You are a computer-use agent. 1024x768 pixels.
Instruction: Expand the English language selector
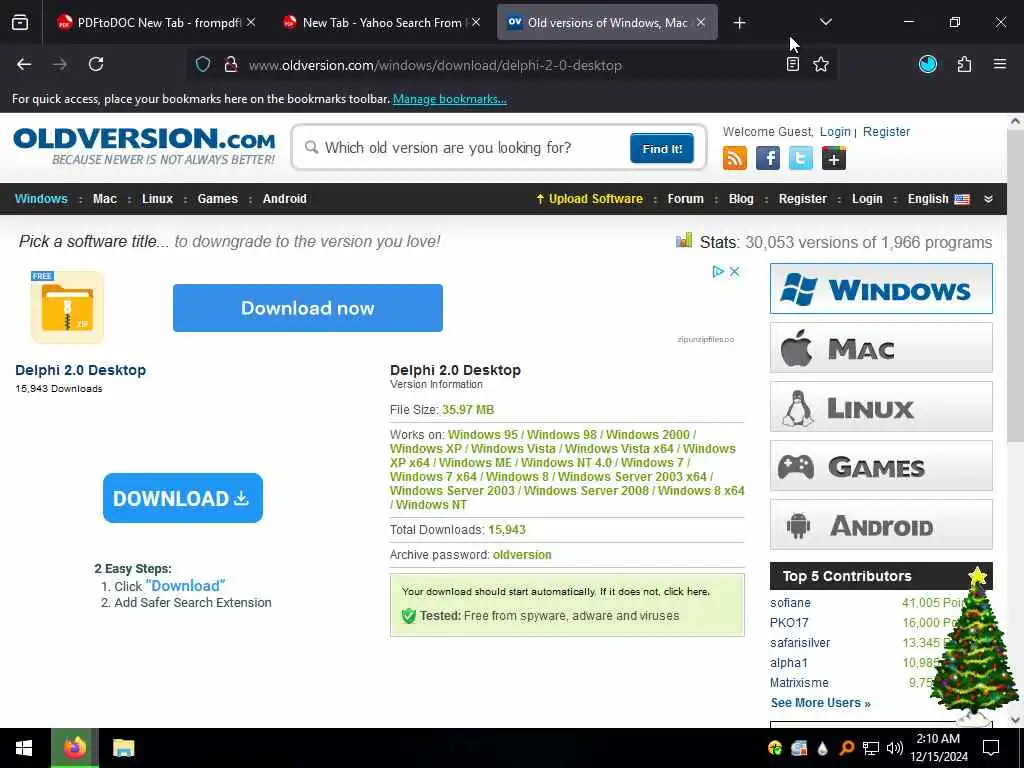(938, 199)
